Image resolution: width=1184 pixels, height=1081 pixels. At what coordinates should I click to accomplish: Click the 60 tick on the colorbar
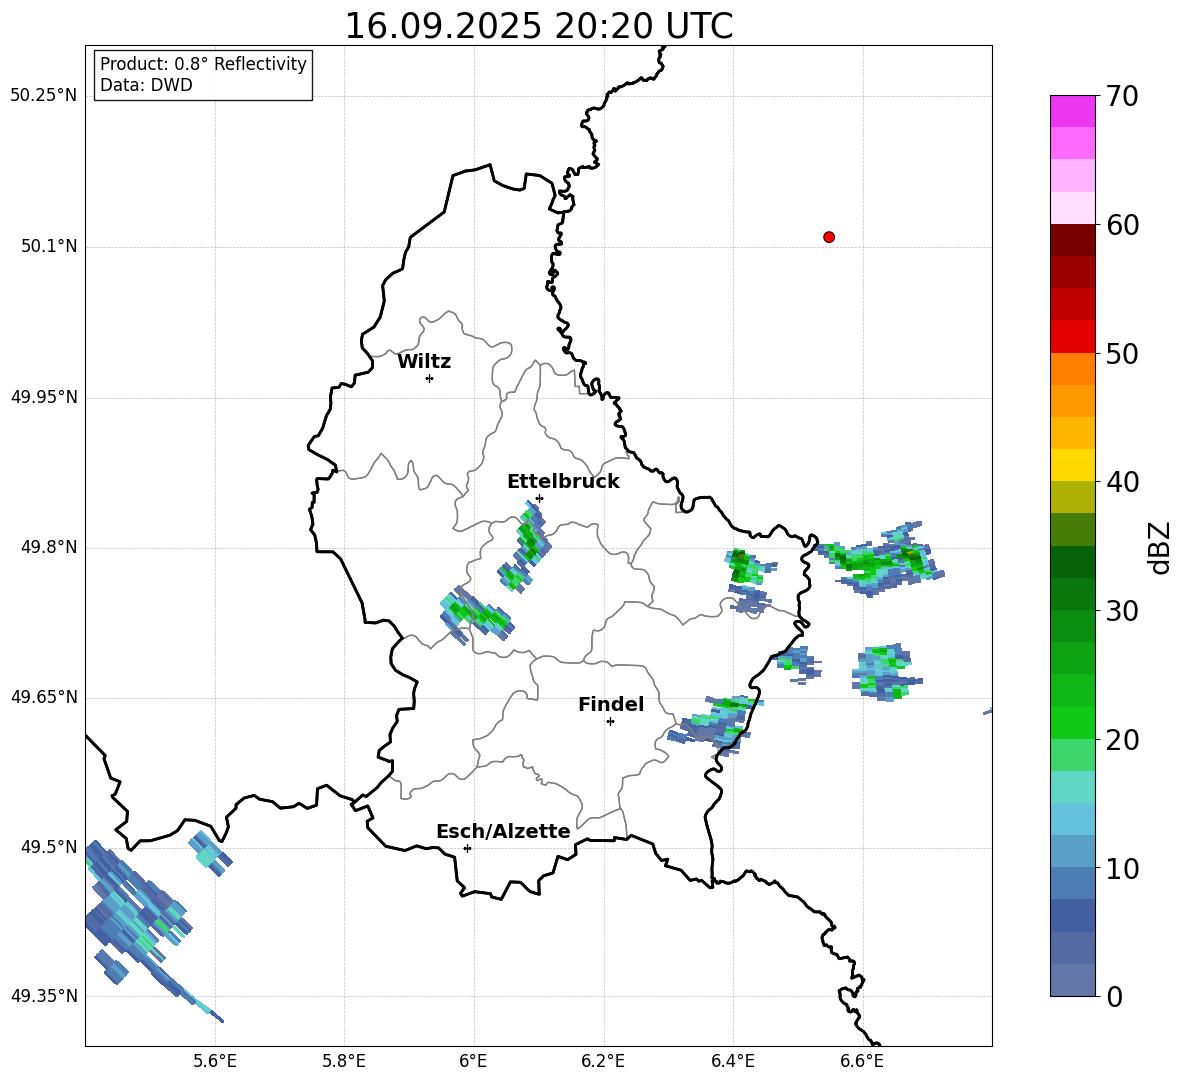point(1122,225)
